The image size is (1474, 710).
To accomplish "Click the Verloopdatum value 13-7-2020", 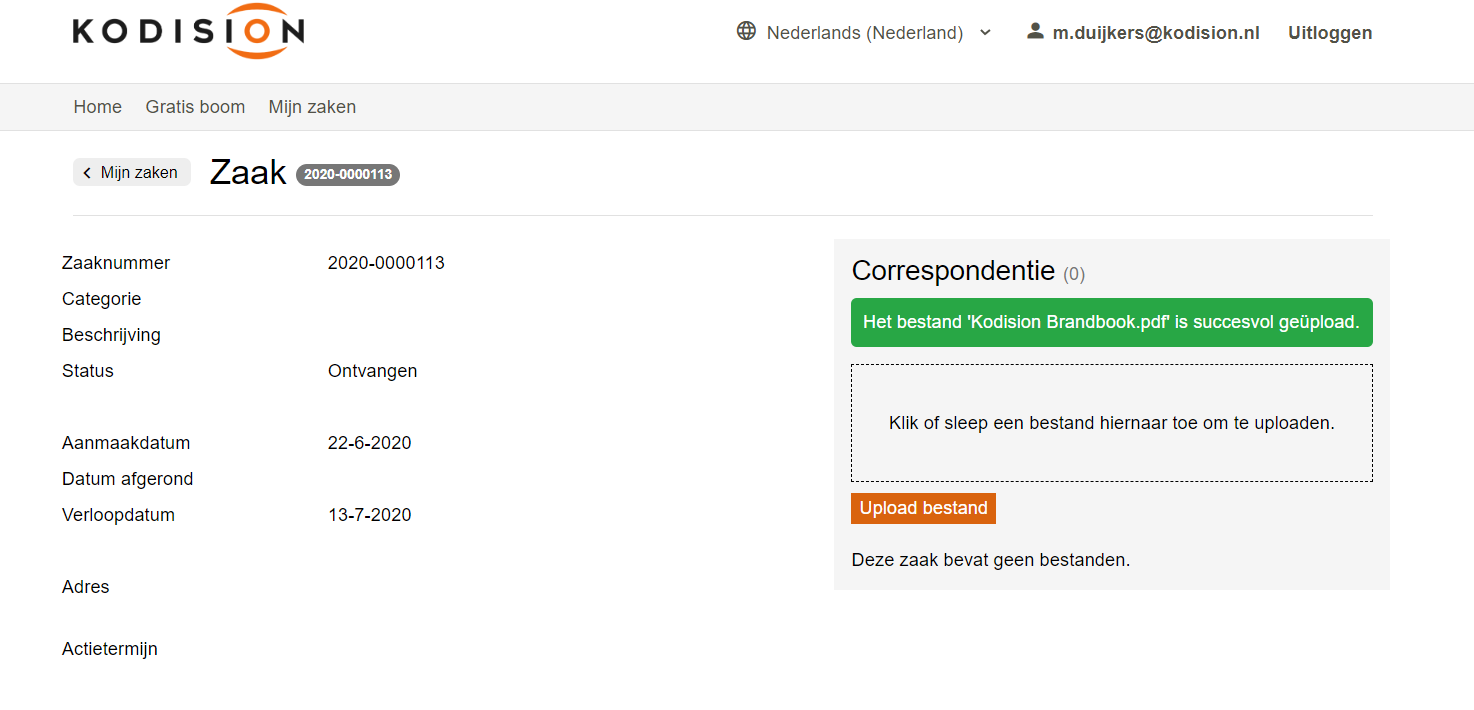I will click(369, 515).
